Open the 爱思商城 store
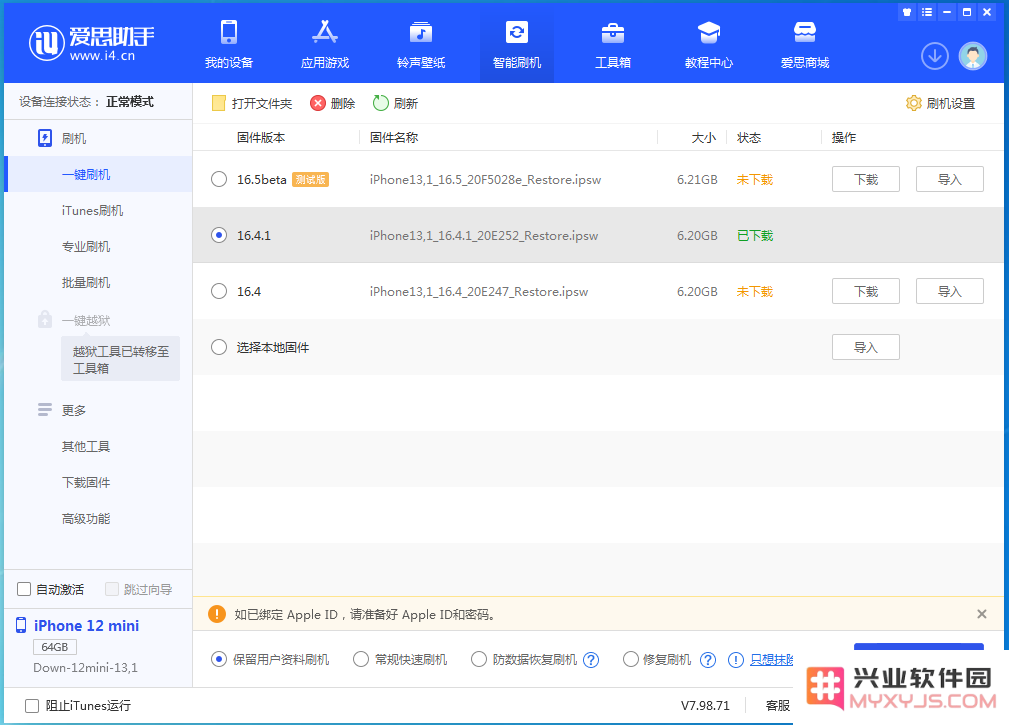This screenshot has width=1009, height=725. (804, 44)
